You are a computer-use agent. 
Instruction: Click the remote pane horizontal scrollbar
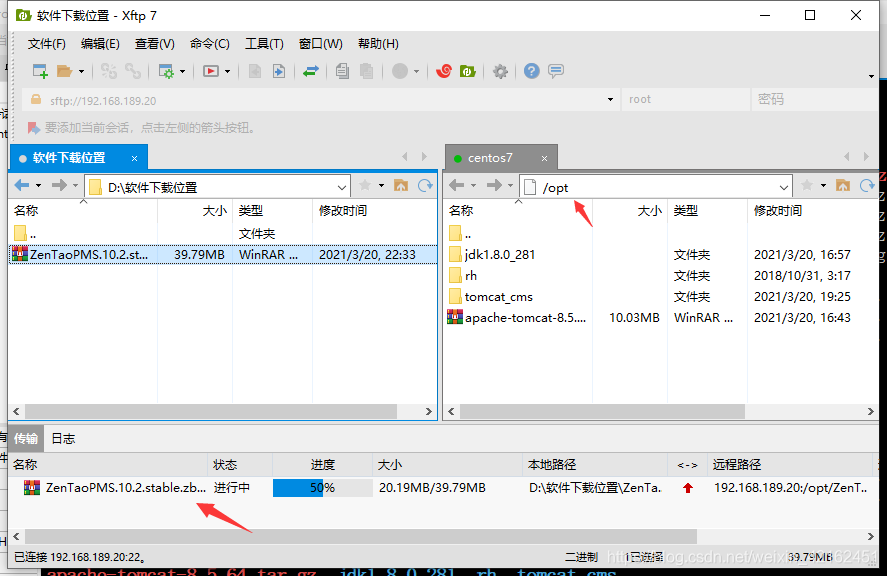602,411
